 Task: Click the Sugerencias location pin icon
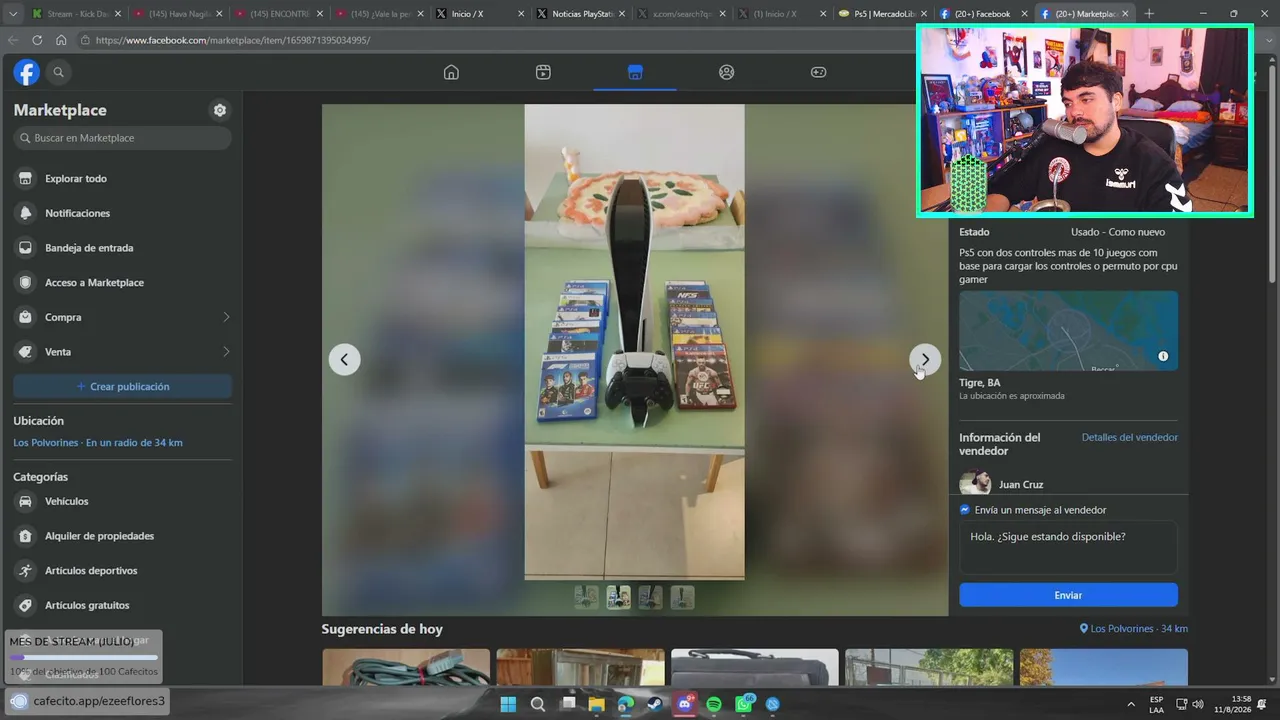click(x=1084, y=629)
